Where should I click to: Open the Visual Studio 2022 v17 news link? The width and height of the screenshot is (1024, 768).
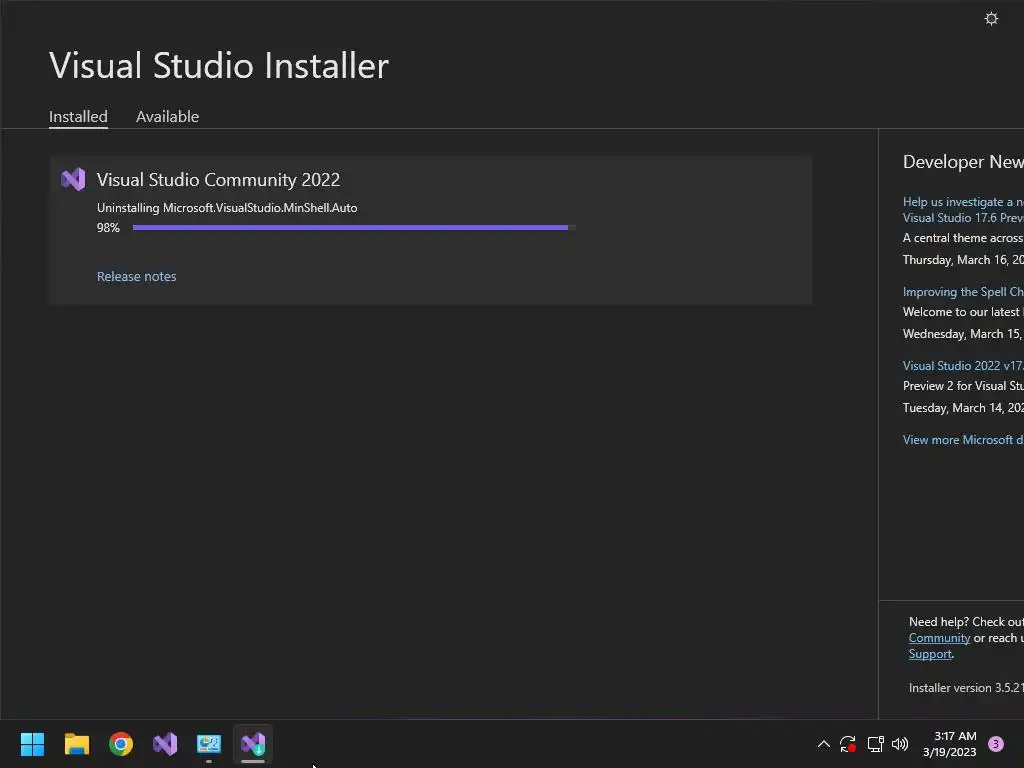(963, 366)
